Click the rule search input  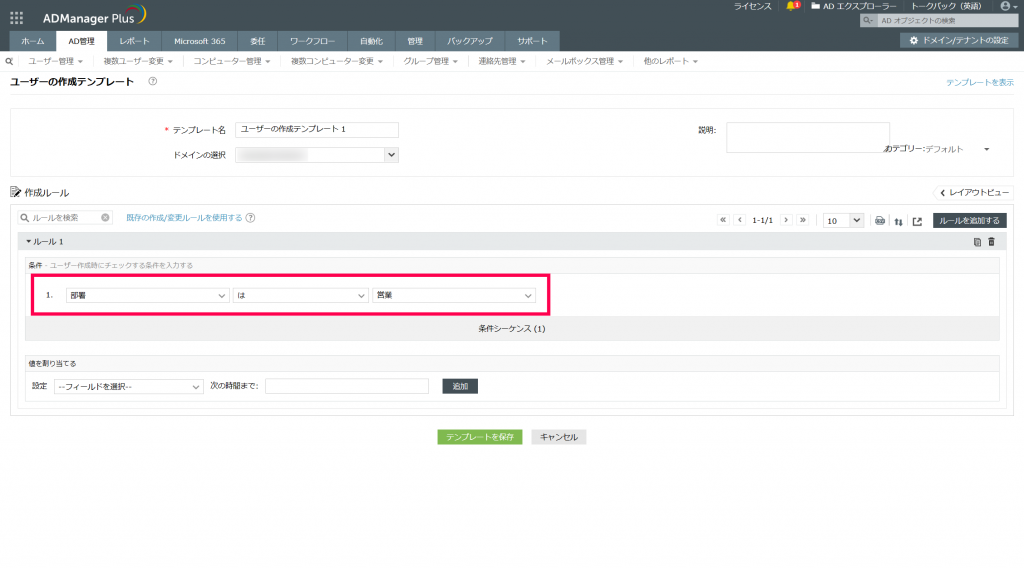pyautogui.click(x=65, y=217)
